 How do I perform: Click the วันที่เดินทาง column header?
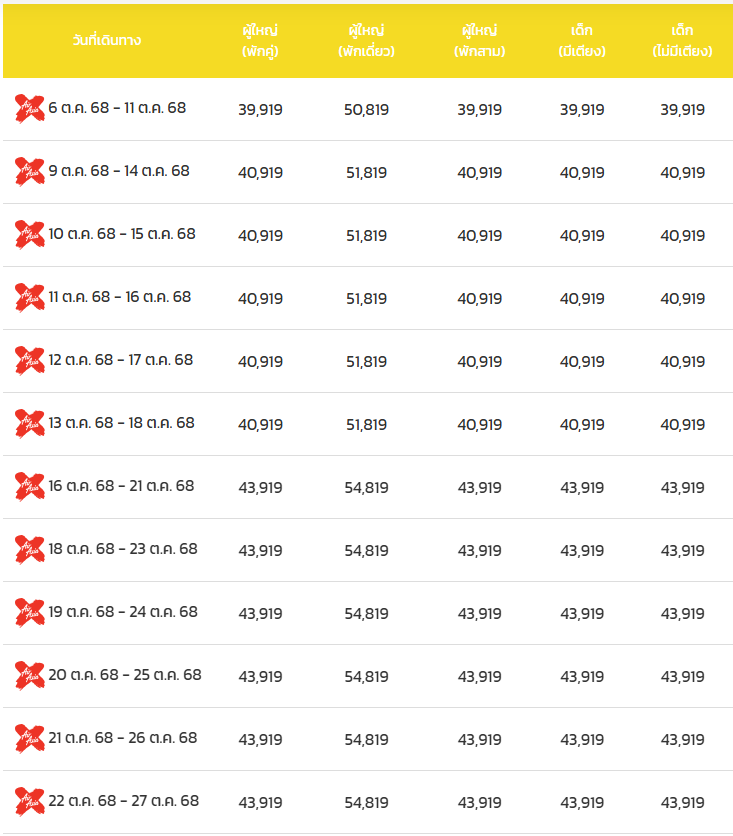click(x=107, y=41)
